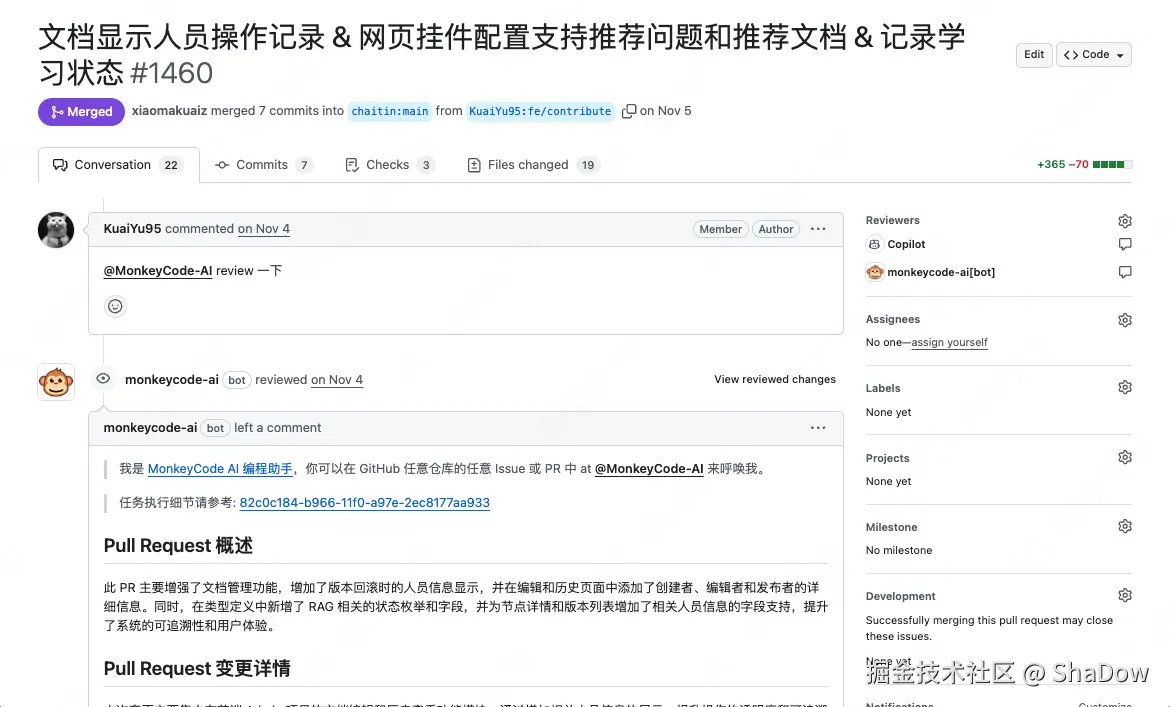
Task: Click comment icon next to Copilot reviewer
Action: coord(1124,244)
